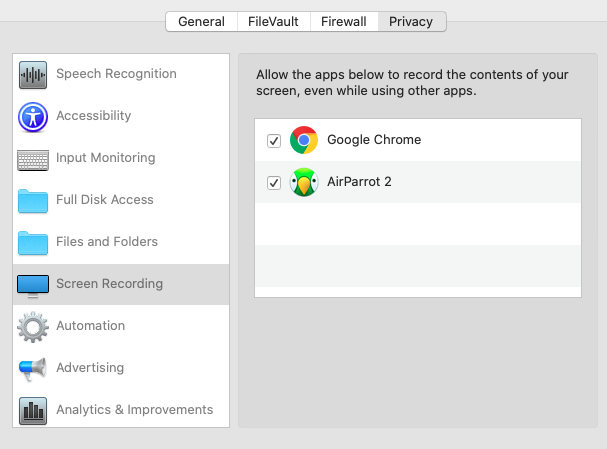
Task: Open the FileVault tab
Action: [x=272, y=21]
